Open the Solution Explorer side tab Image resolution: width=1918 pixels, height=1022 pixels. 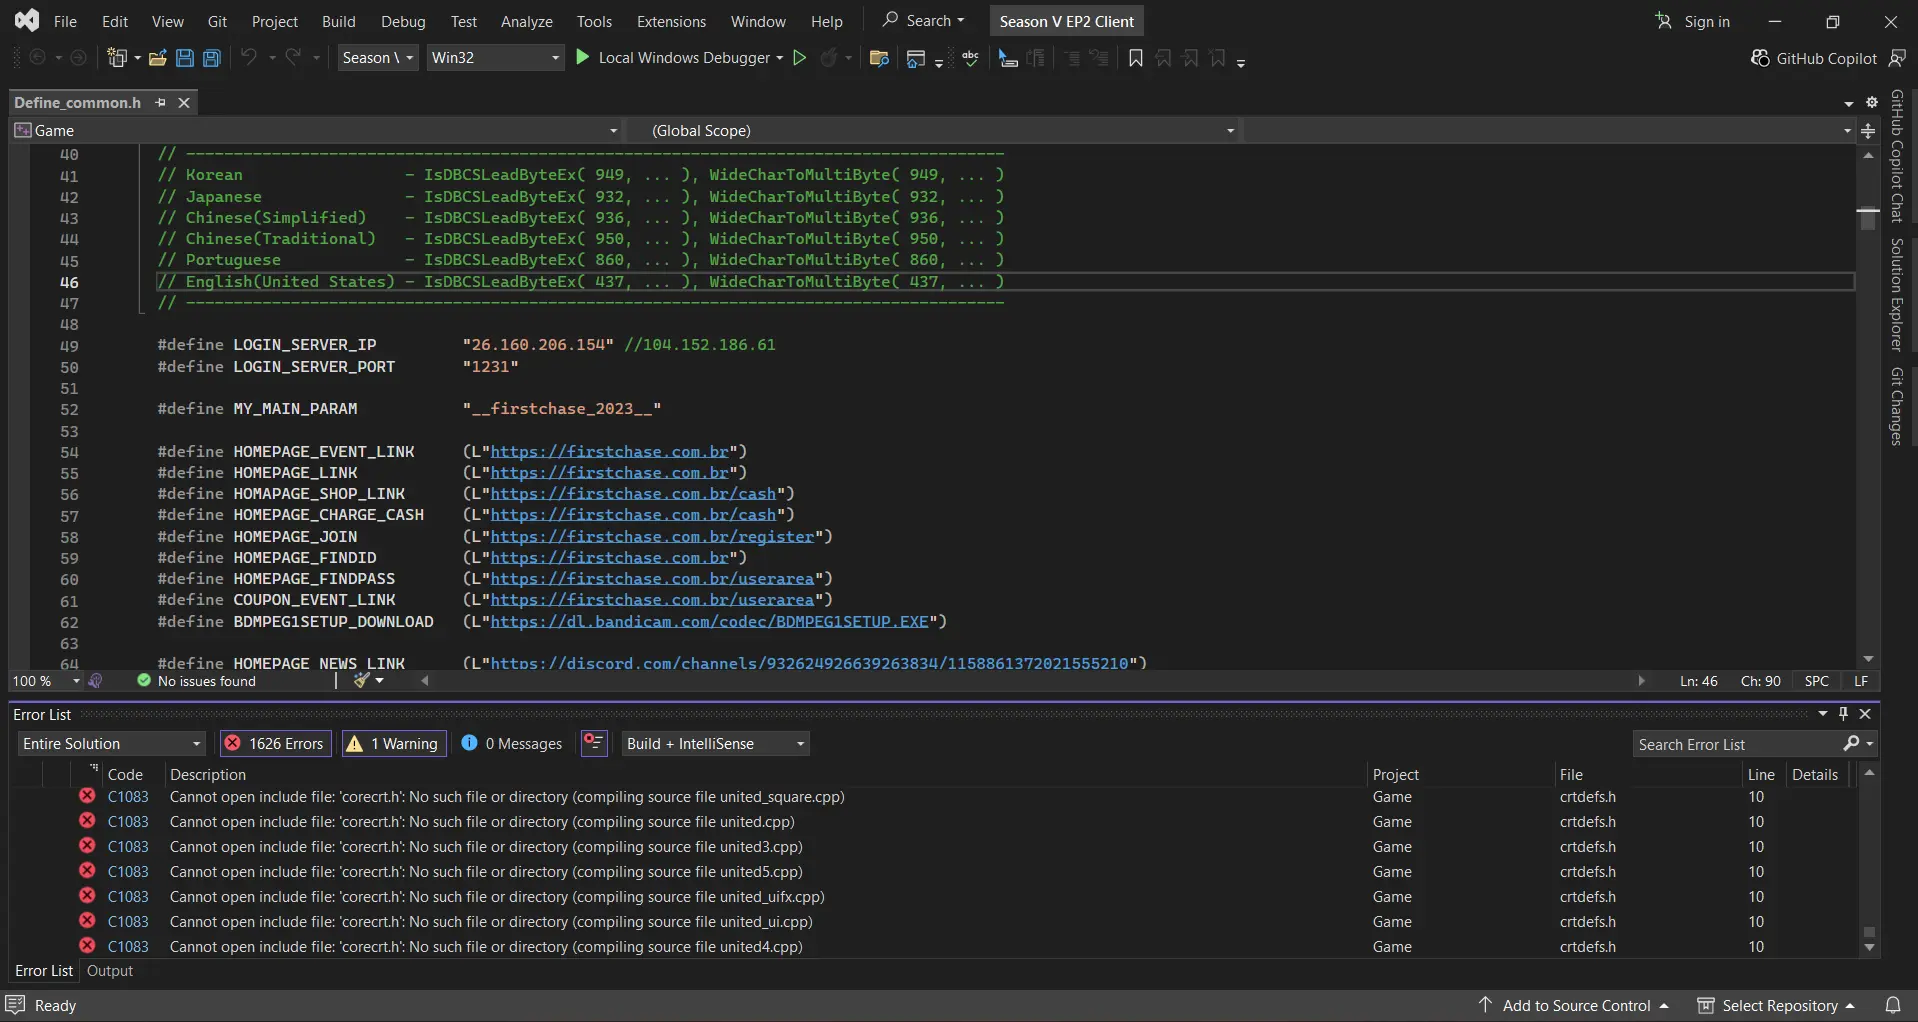[1897, 294]
